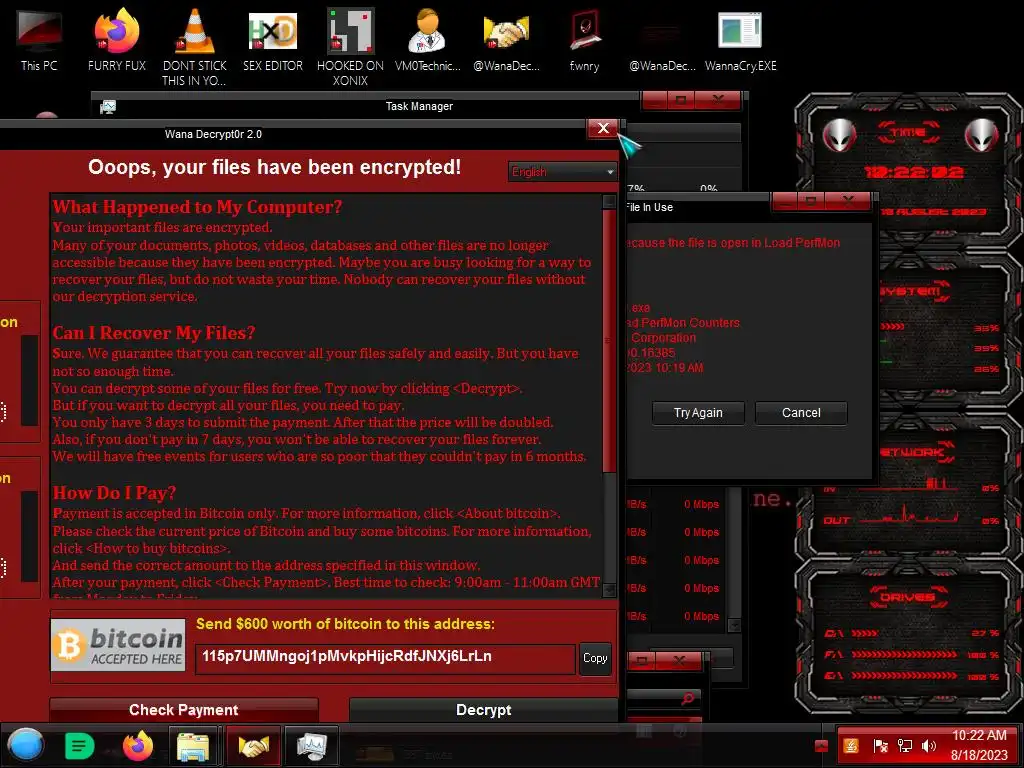This screenshot has height=768, width=1024.
Task: Click the E:\ drive usage bar
Action: click(x=904, y=676)
